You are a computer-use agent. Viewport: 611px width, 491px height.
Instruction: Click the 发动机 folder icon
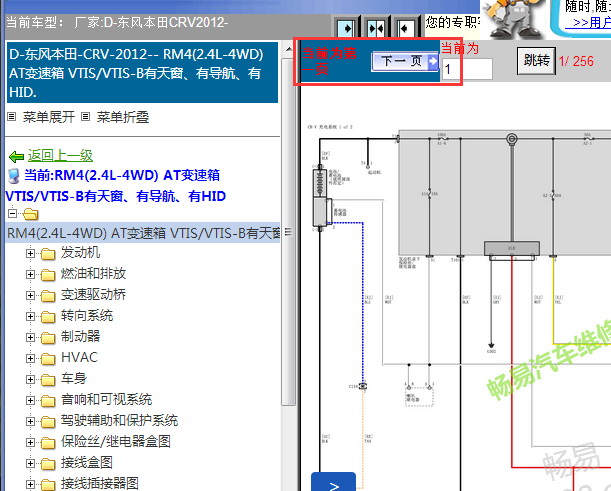(x=48, y=254)
